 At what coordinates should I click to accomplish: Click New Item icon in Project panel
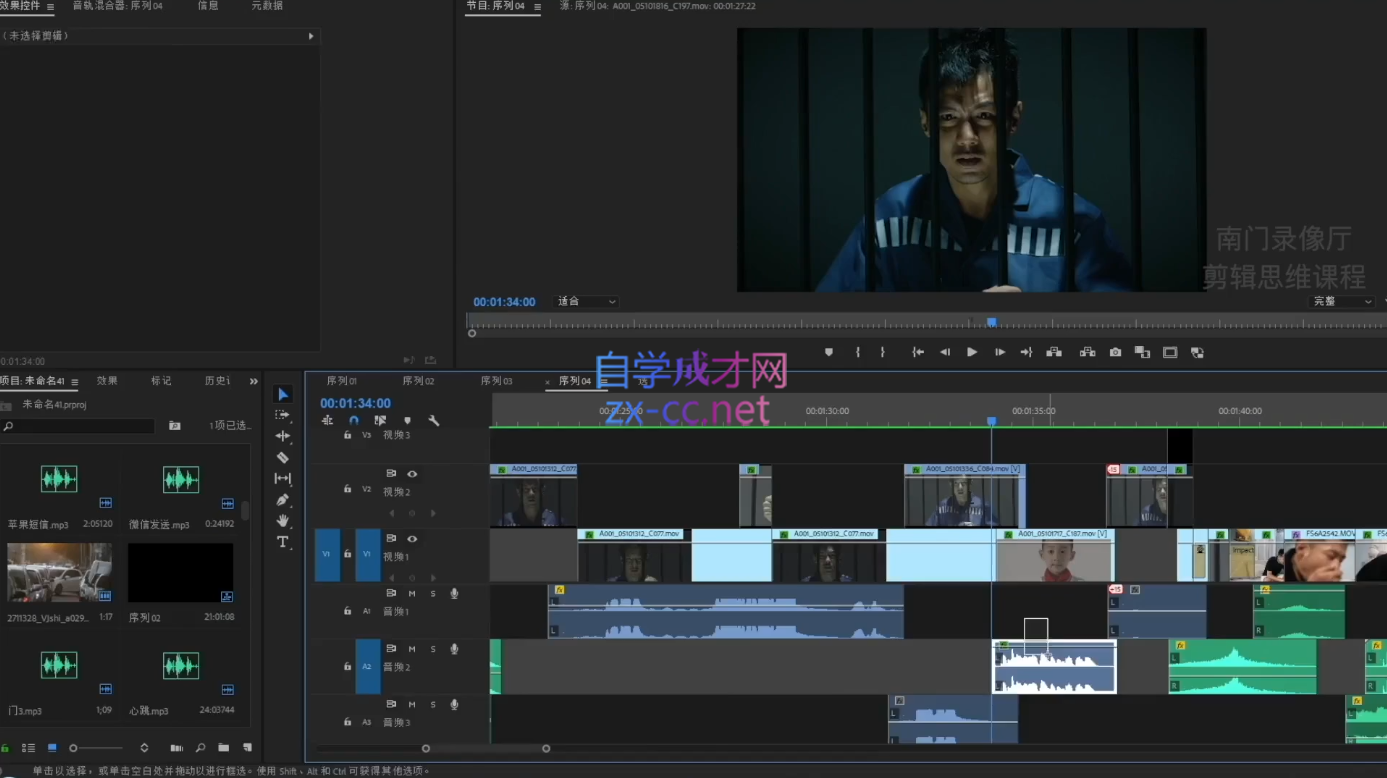247,748
